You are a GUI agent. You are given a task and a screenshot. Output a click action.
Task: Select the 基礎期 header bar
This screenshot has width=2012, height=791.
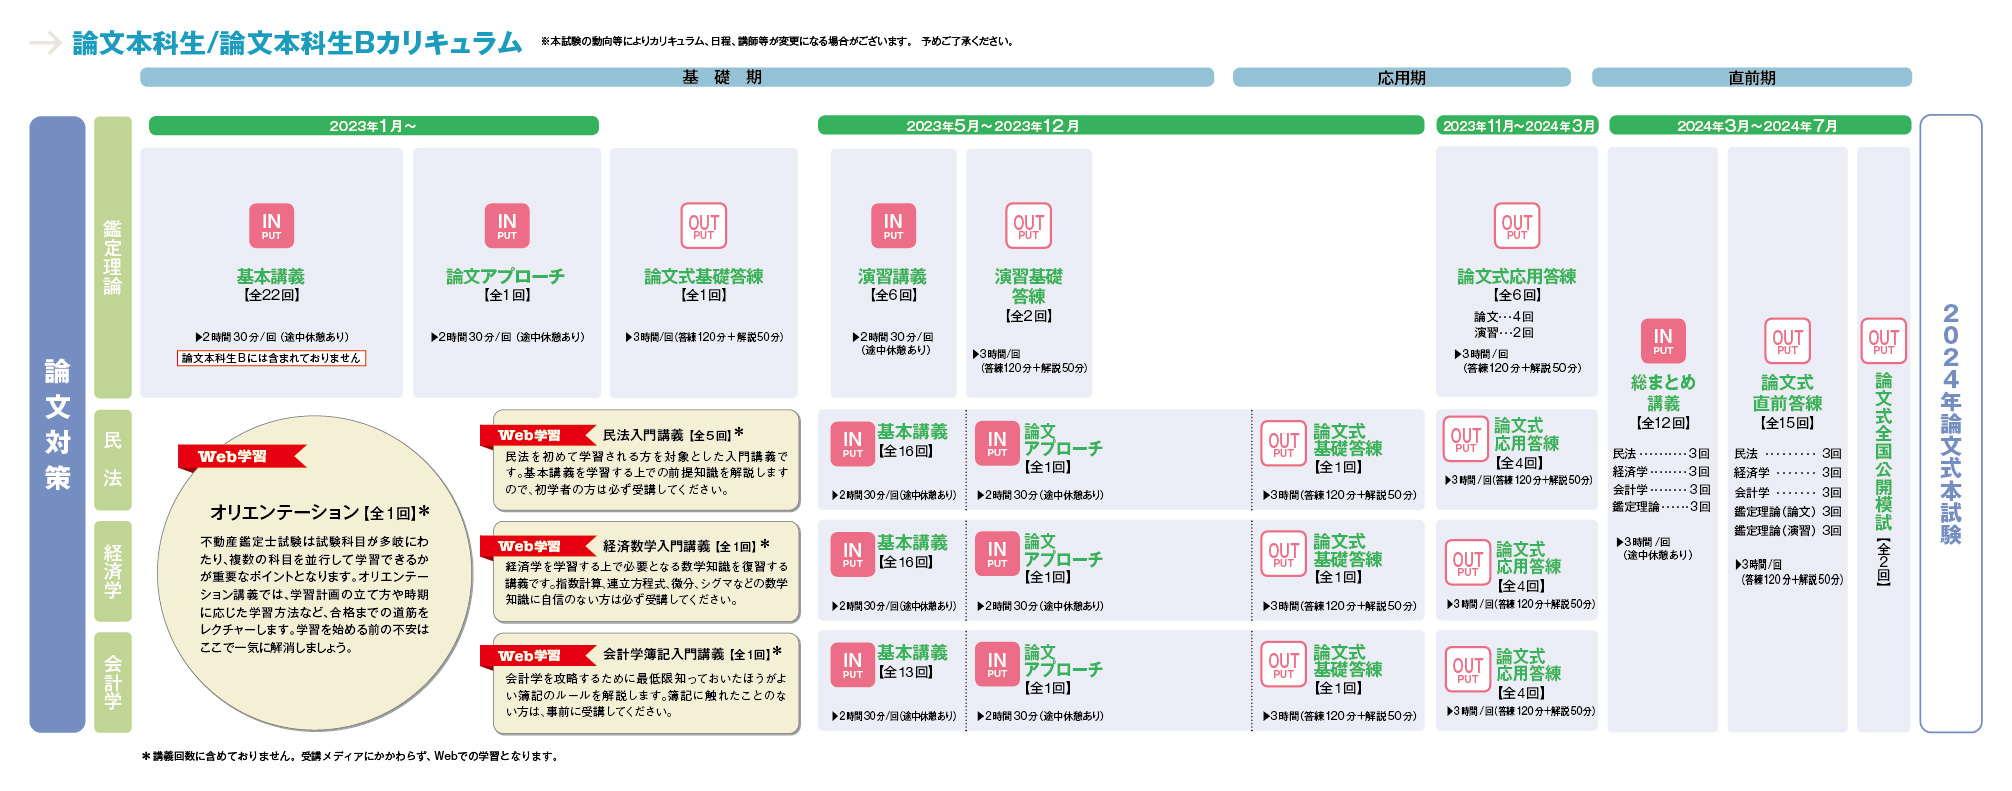click(x=676, y=77)
